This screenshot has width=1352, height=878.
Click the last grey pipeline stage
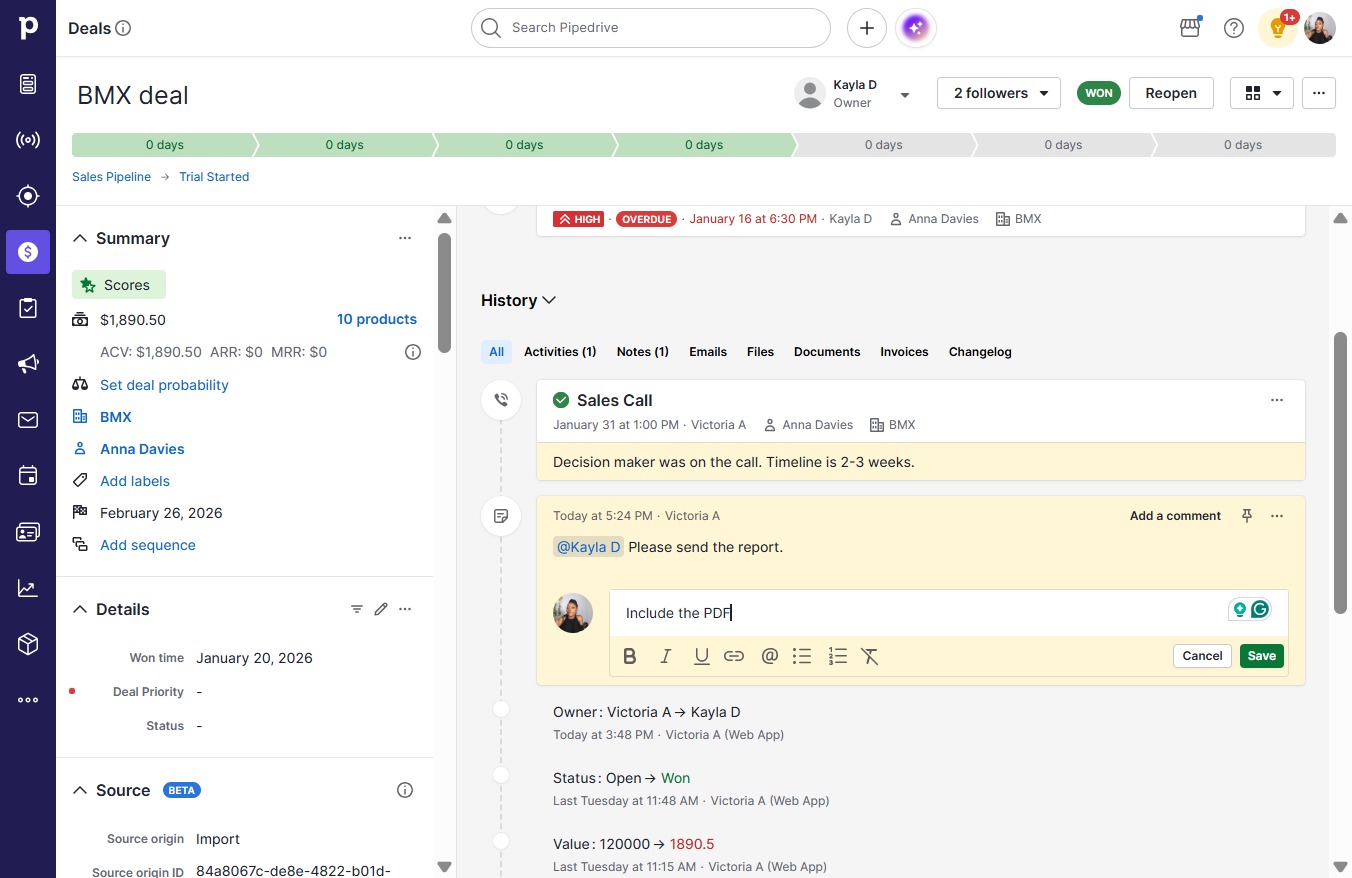coord(1243,145)
